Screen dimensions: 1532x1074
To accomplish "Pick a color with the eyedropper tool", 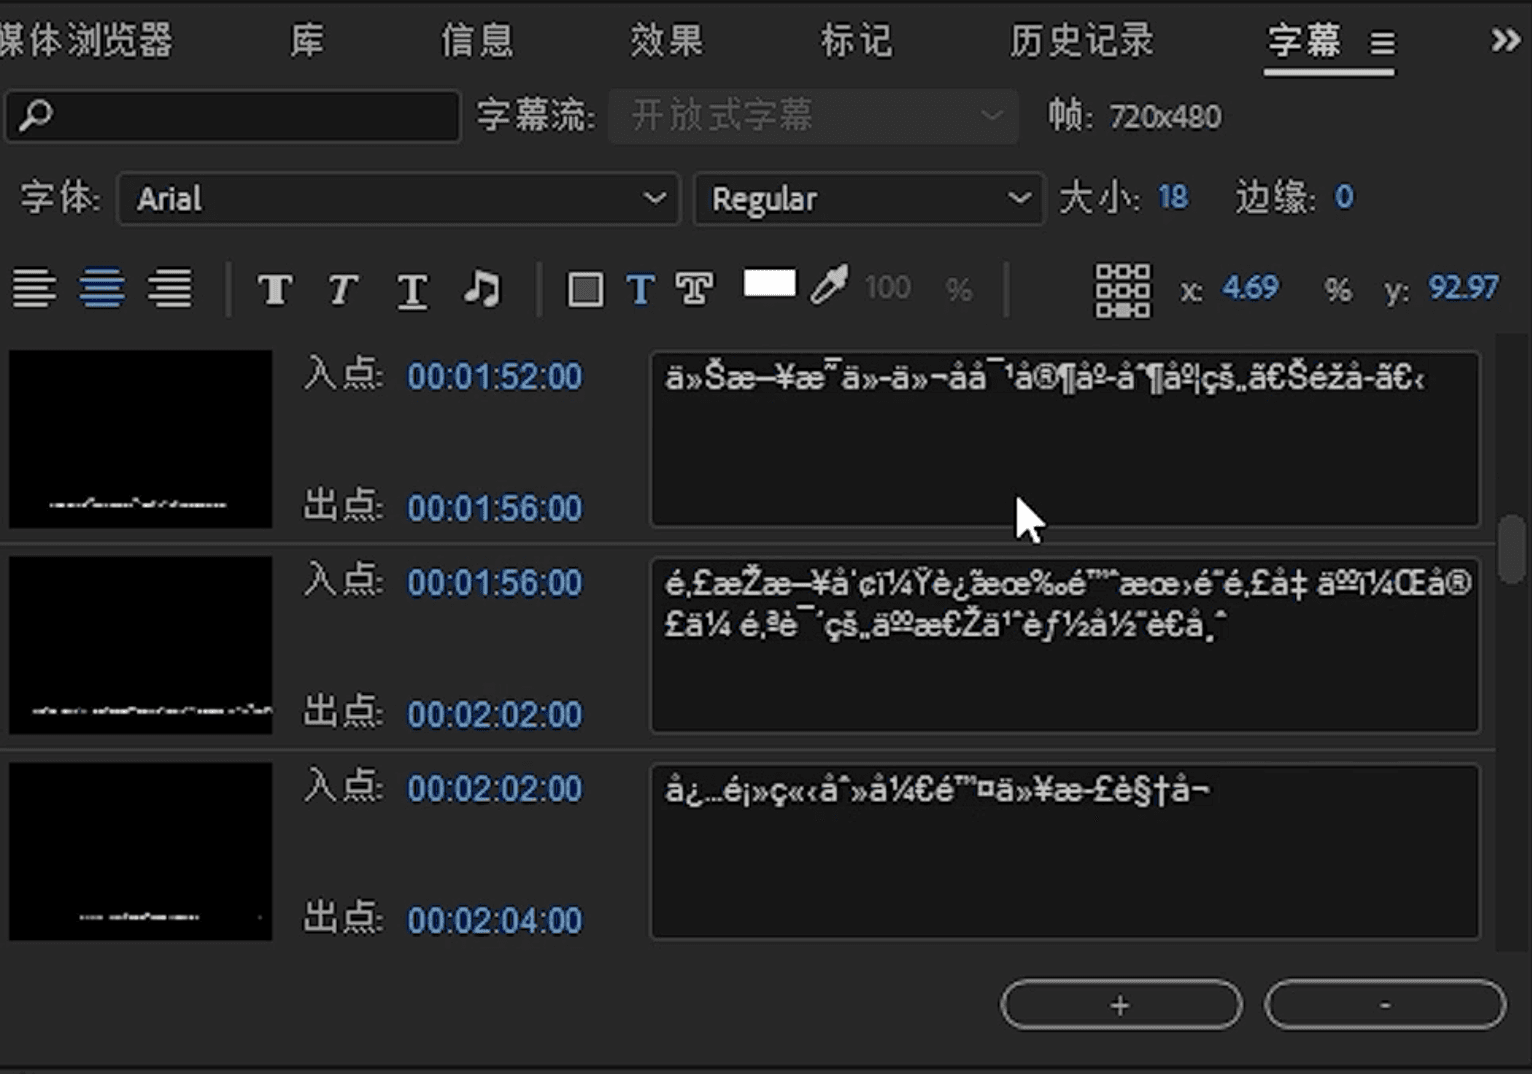I will click(x=828, y=289).
